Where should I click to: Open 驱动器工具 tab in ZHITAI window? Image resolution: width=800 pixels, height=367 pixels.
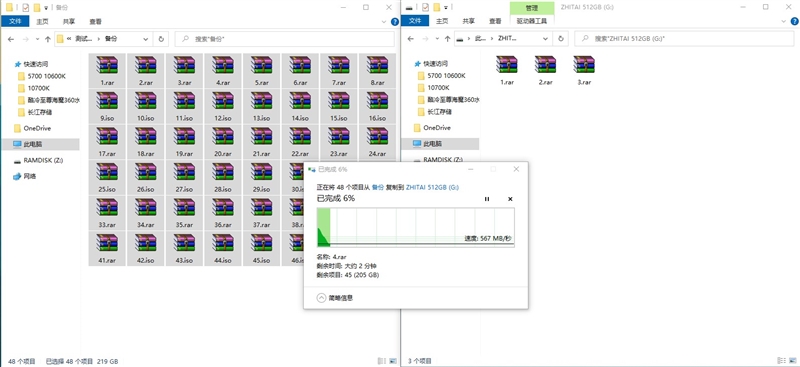pos(532,21)
